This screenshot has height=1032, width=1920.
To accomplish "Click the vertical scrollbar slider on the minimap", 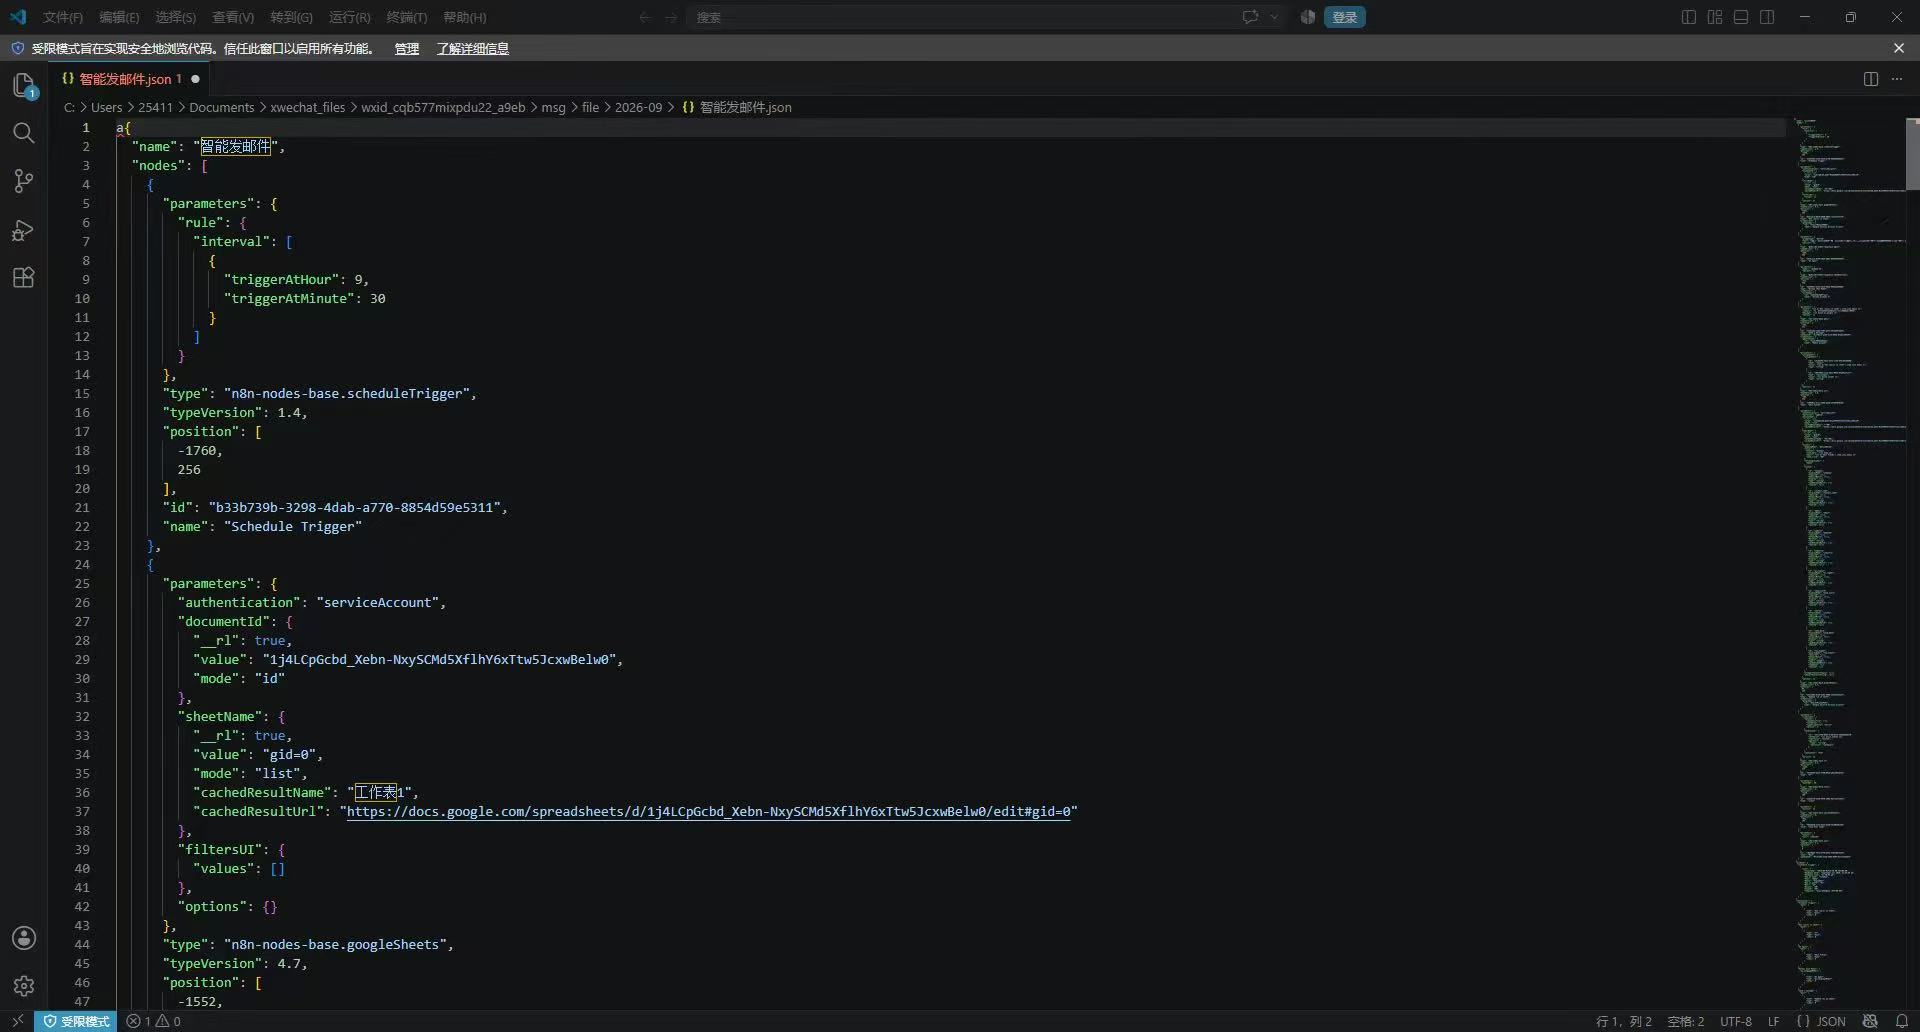I will tap(1912, 154).
